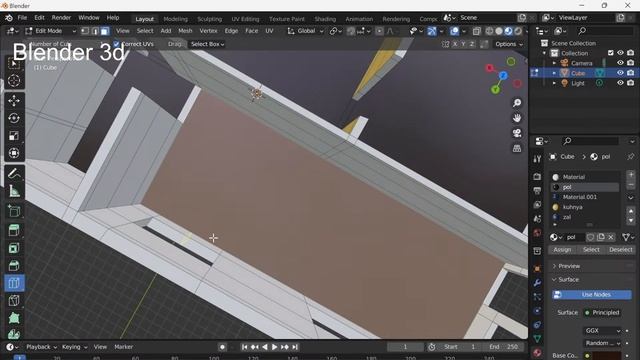Click the Select material button
640x360 pixels.
coord(591,250)
